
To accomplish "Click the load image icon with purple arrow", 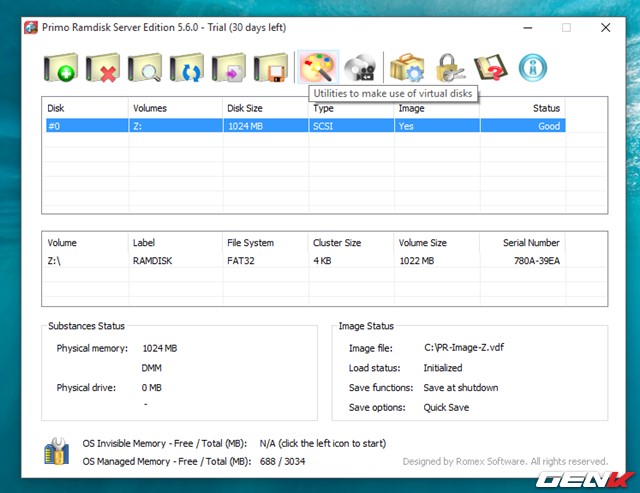I will coord(229,67).
